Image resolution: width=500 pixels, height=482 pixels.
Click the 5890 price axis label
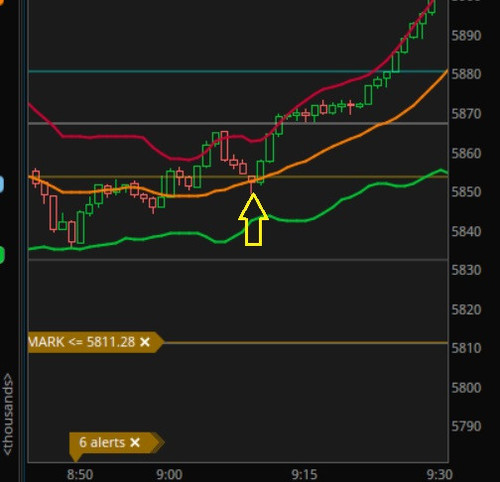466,35
